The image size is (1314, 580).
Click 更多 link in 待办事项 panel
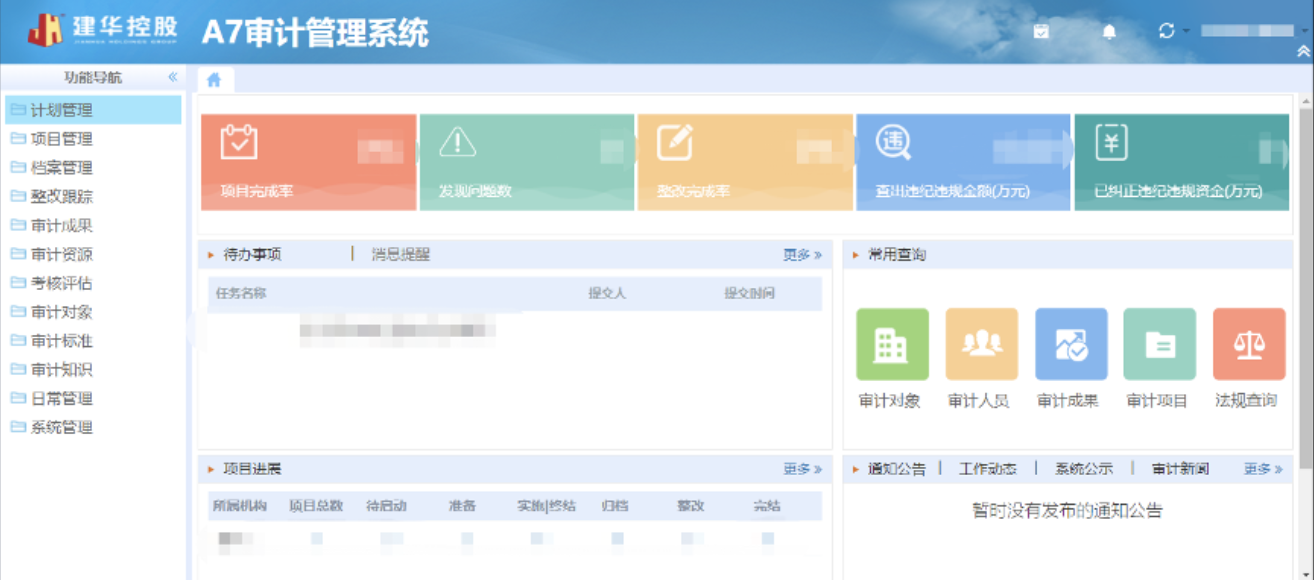point(802,255)
